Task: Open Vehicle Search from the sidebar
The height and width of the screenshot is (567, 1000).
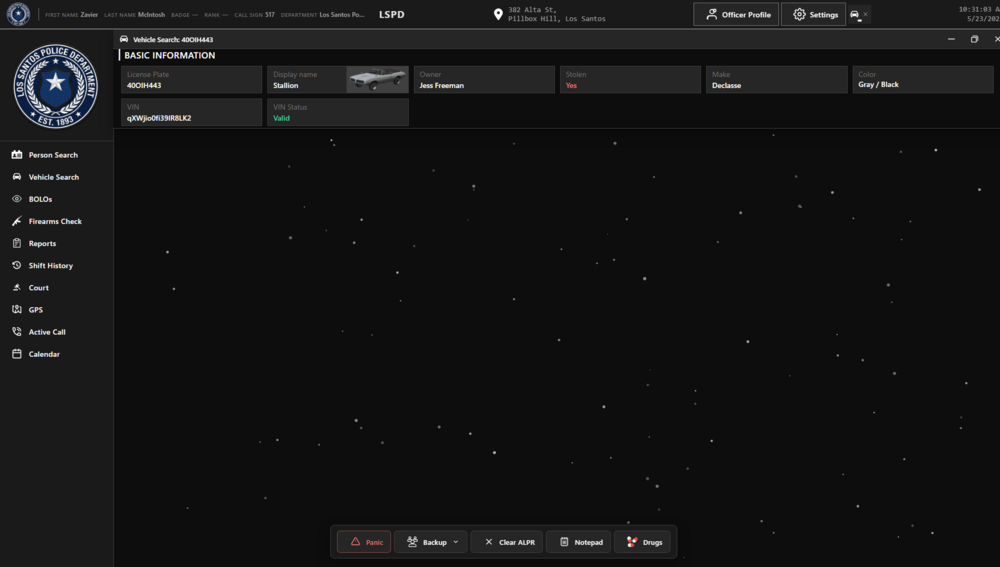Action: (x=54, y=177)
